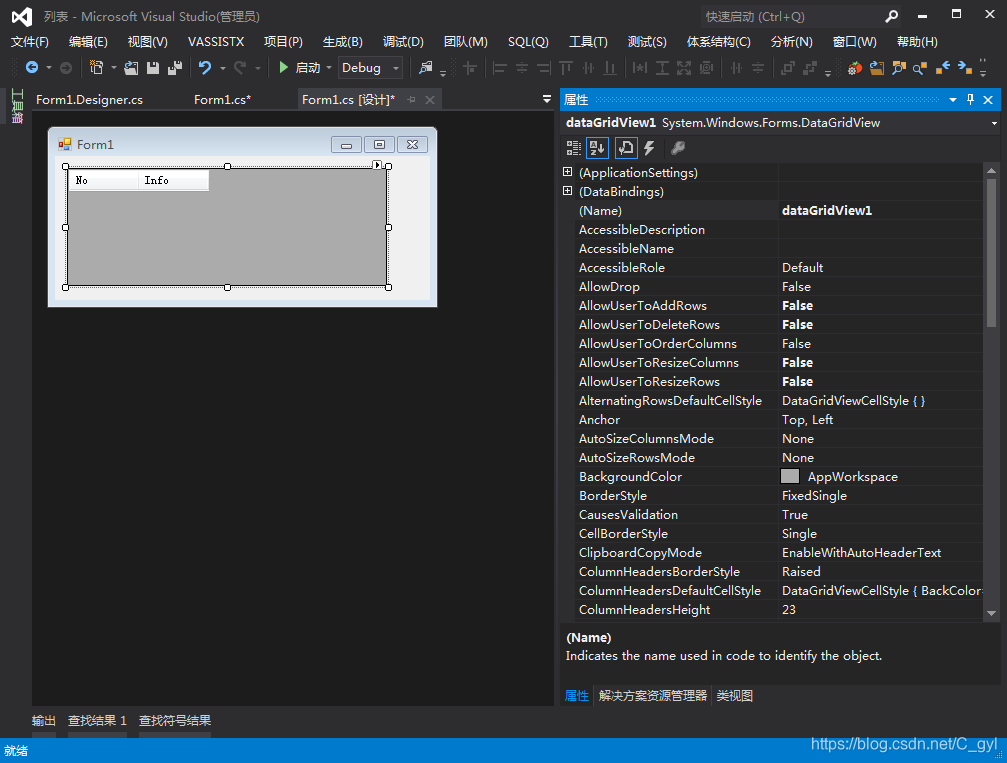
Task: Show the Properties page icon
Action: click(626, 148)
